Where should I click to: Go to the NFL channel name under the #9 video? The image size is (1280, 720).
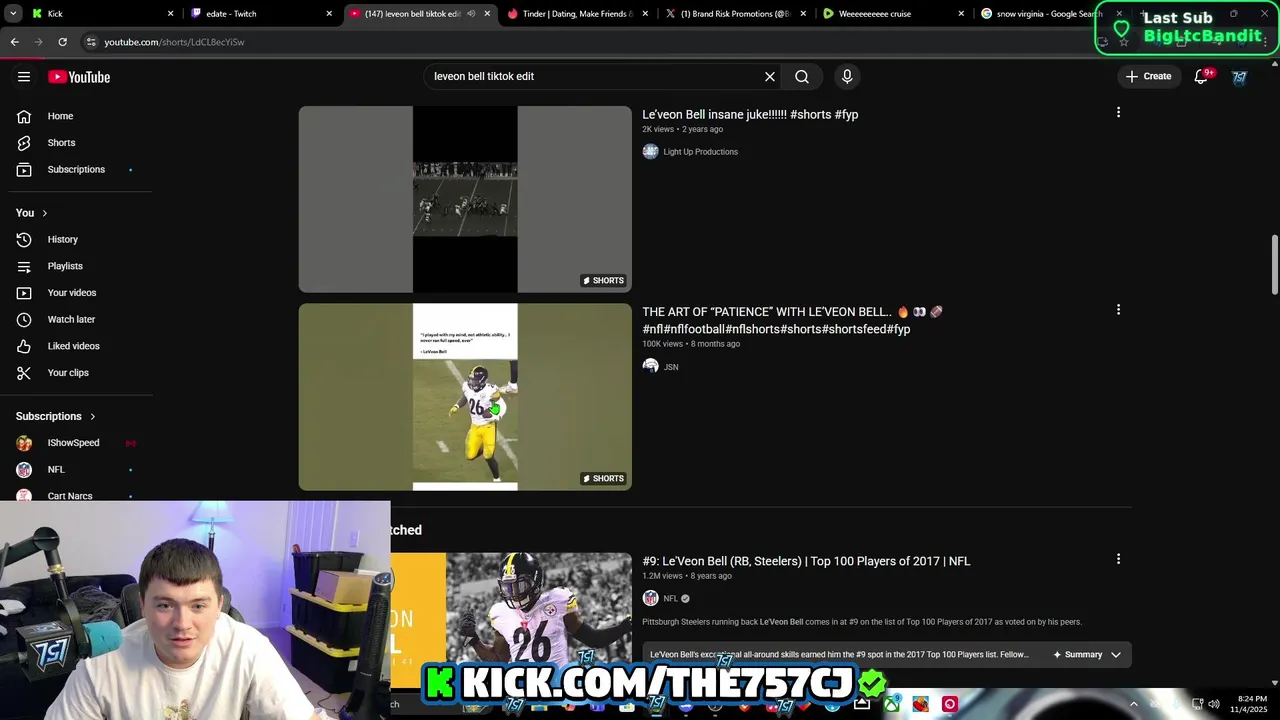670,599
